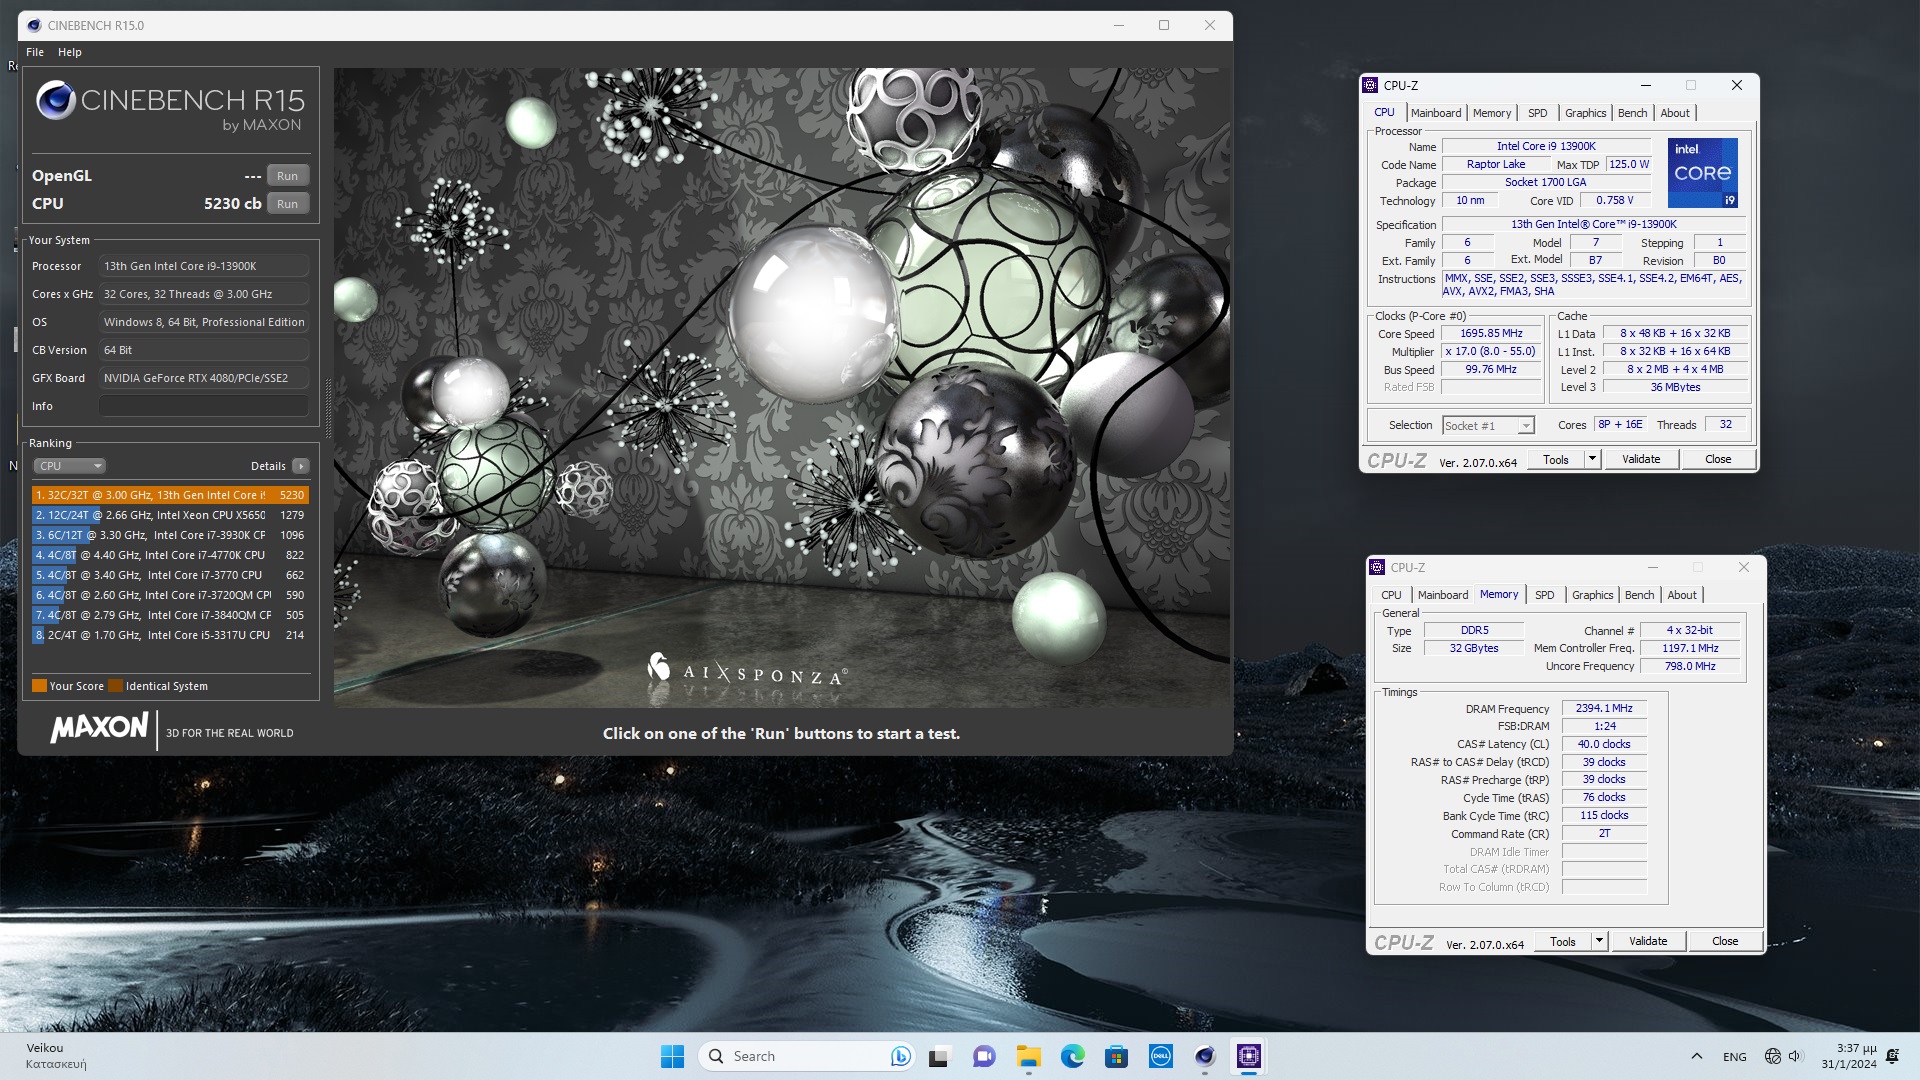Show hidden system tray icons
The image size is (1920, 1080).
point(1697,1057)
